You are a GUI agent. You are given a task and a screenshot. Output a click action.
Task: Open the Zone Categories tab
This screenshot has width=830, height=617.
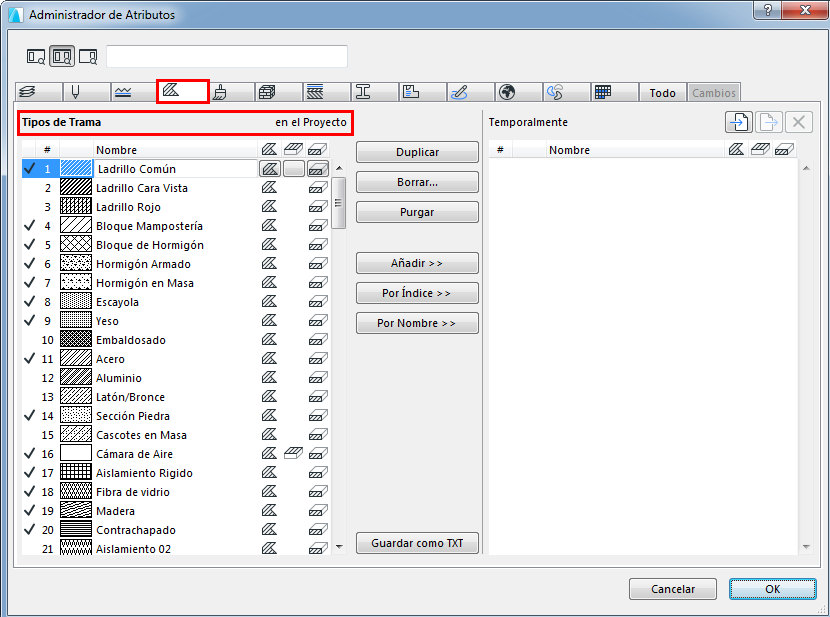pos(422,92)
